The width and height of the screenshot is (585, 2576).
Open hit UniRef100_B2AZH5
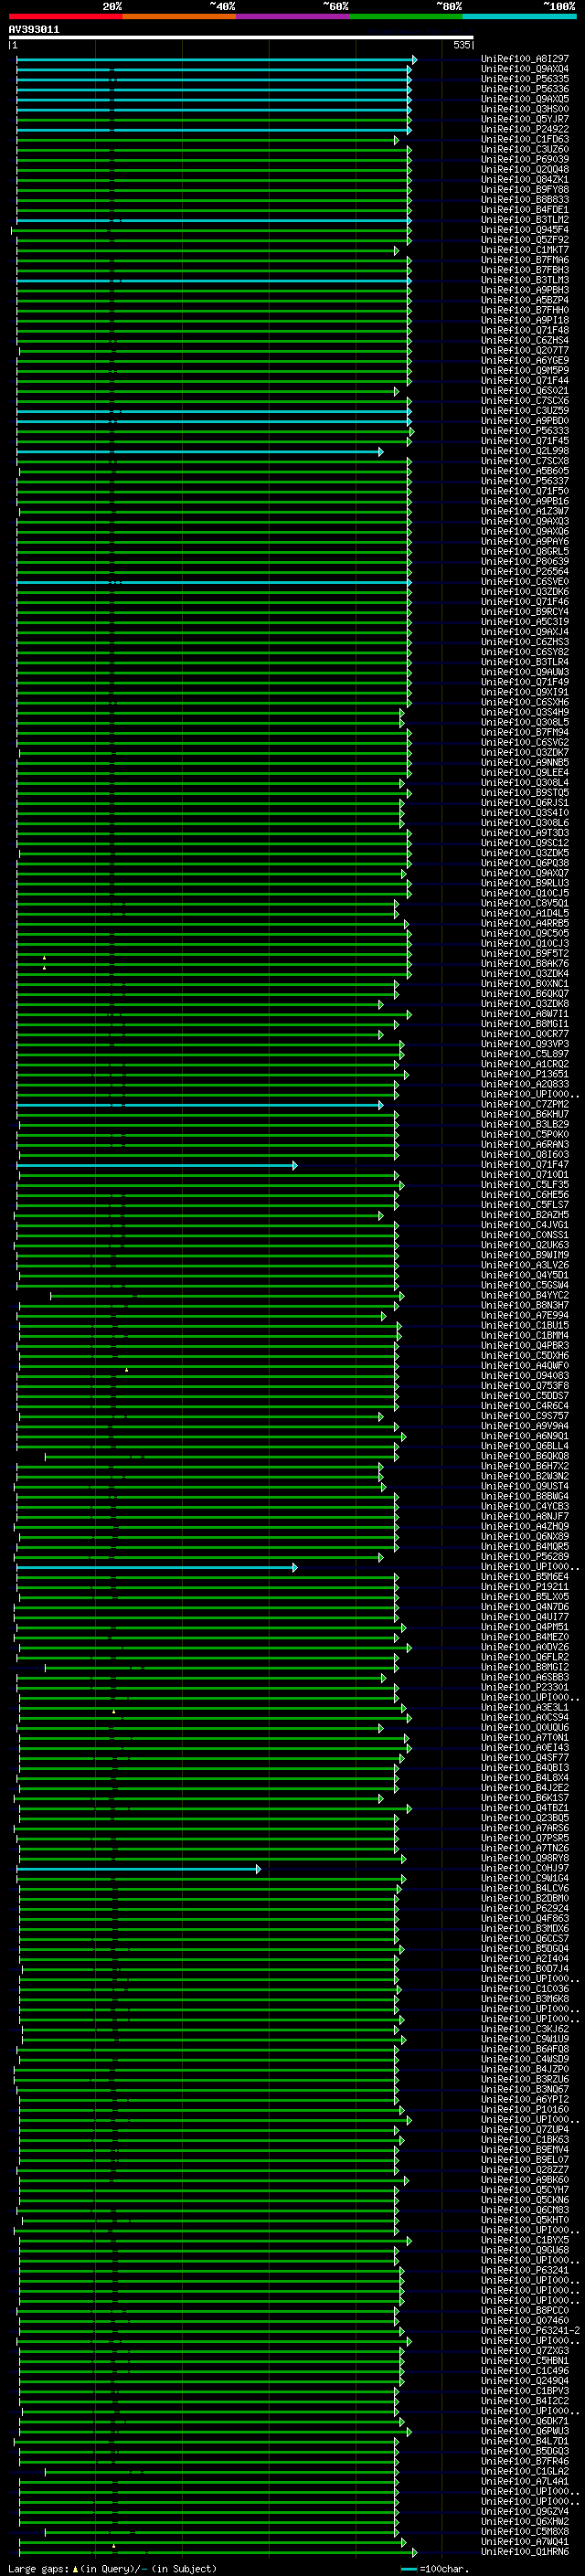[x=524, y=1216]
